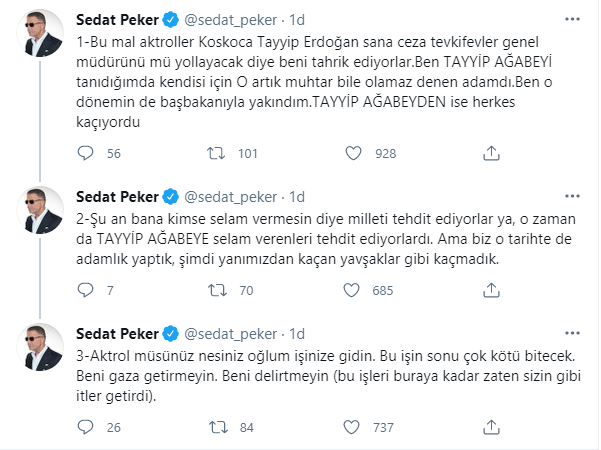Image resolution: width=601 pixels, height=450 pixels.
Task: Retweet the second tweet with 70 retweets
Action: pyautogui.click(x=215, y=291)
